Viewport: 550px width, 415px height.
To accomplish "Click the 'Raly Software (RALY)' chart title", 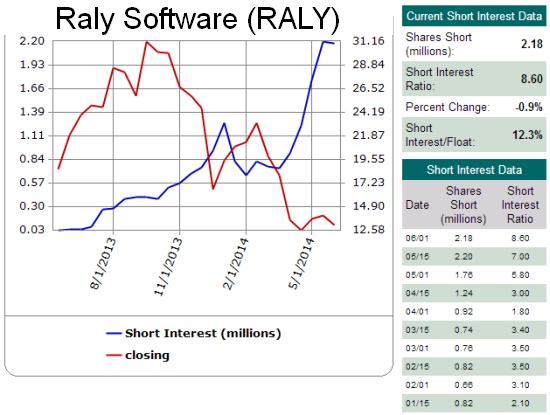I will tap(197, 19).
